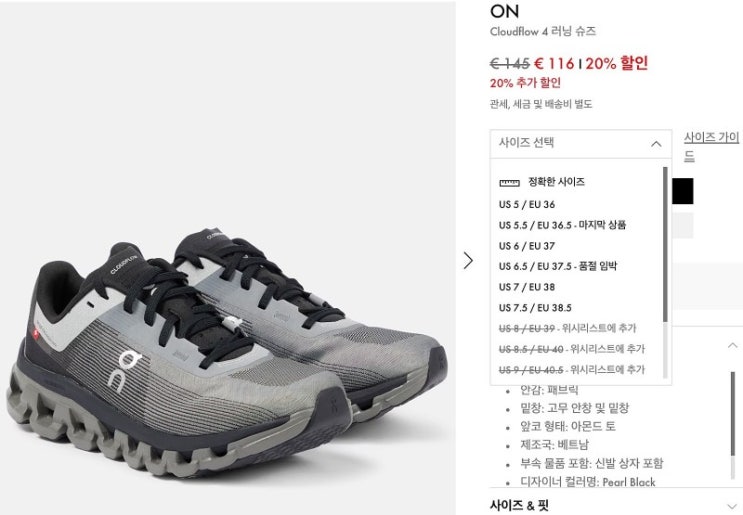Open the 사이즈 가이드 link
This screenshot has height=515, width=743.
711,146
